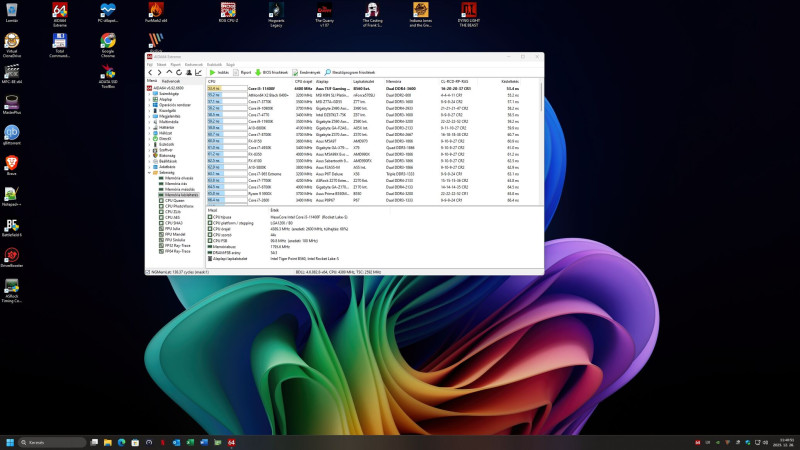Expand the Számítógép tree node
The height and width of the screenshot is (450, 800).
150,94
